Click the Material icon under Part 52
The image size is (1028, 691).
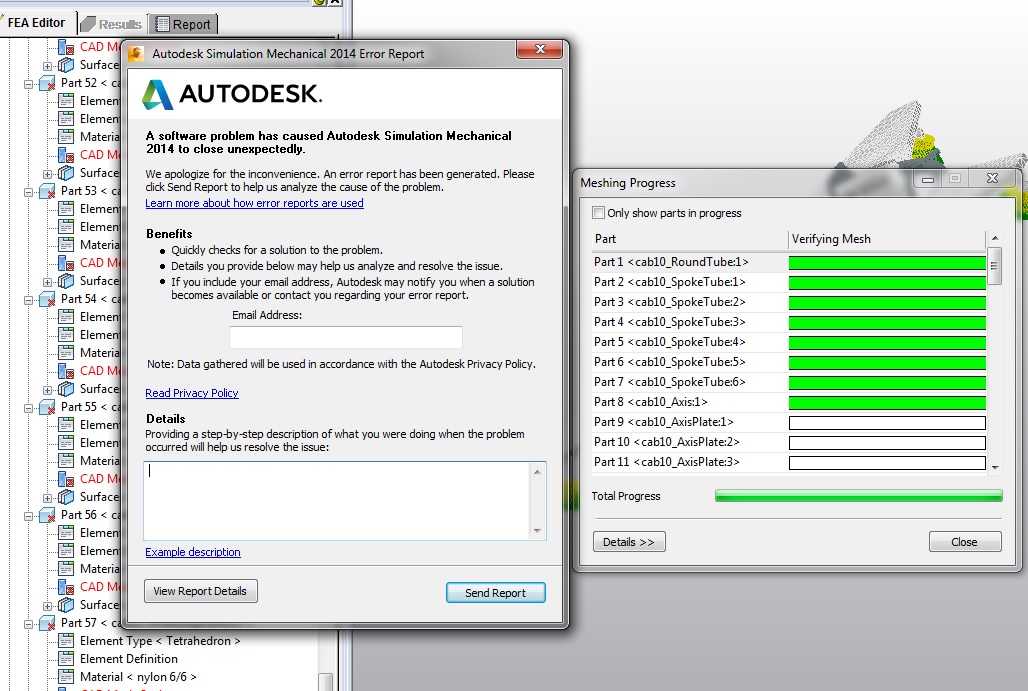click(66, 136)
